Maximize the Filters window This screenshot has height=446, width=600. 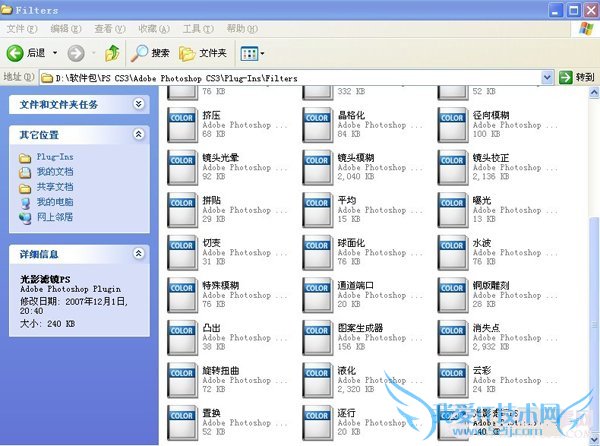(573, 10)
